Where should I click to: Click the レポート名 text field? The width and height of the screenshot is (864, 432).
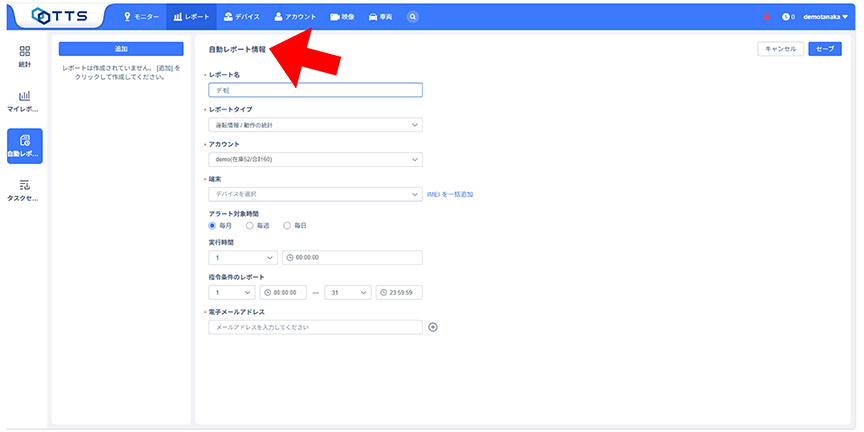(x=315, y=90)
